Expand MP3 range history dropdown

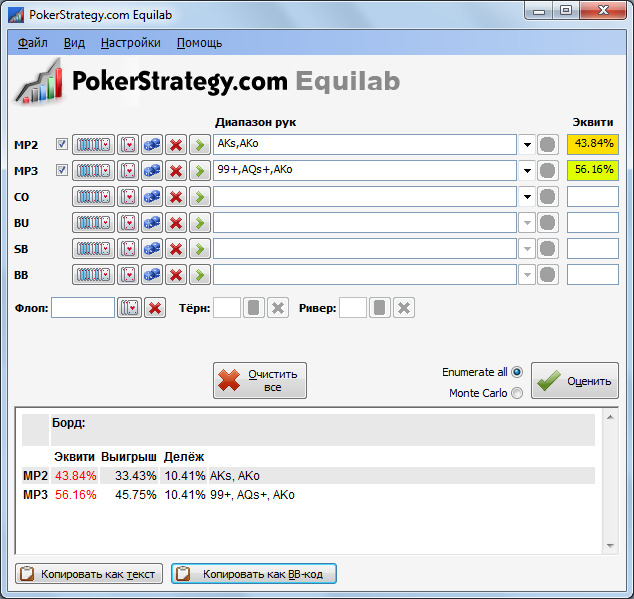pos(527,171)
